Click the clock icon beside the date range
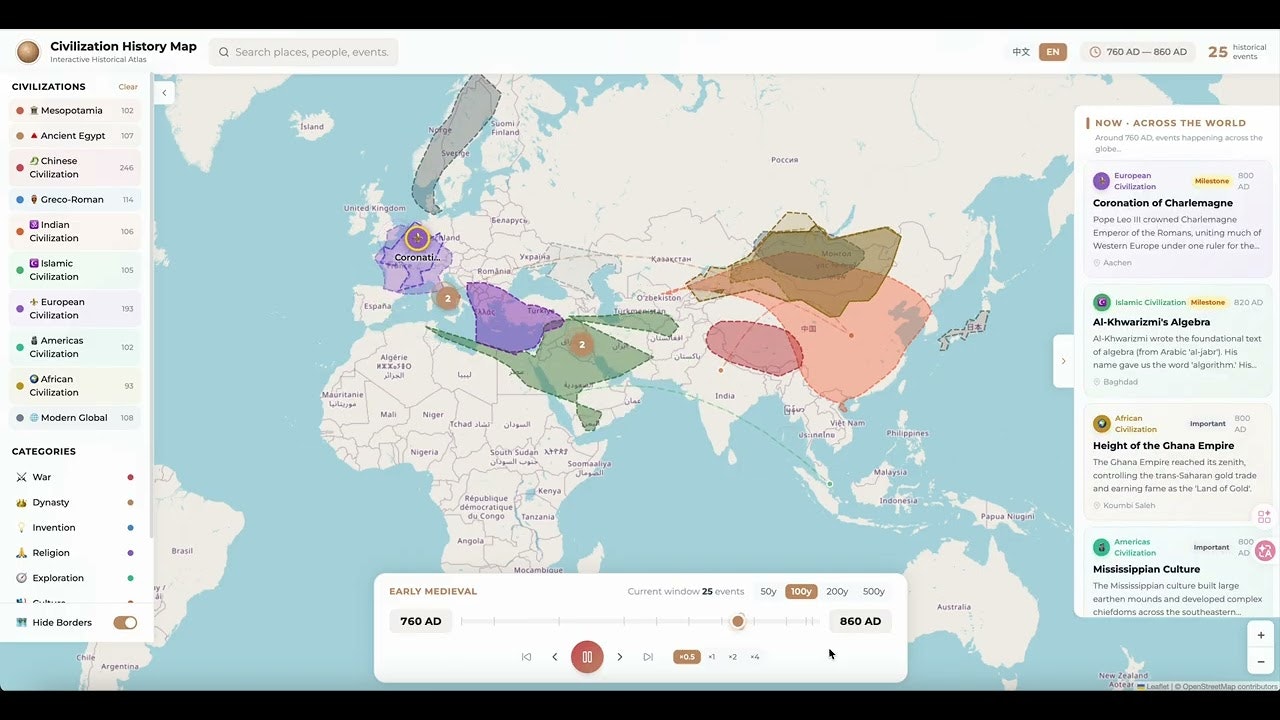Viewport: 1280px width, 720px height. (x=1096, y=51)
